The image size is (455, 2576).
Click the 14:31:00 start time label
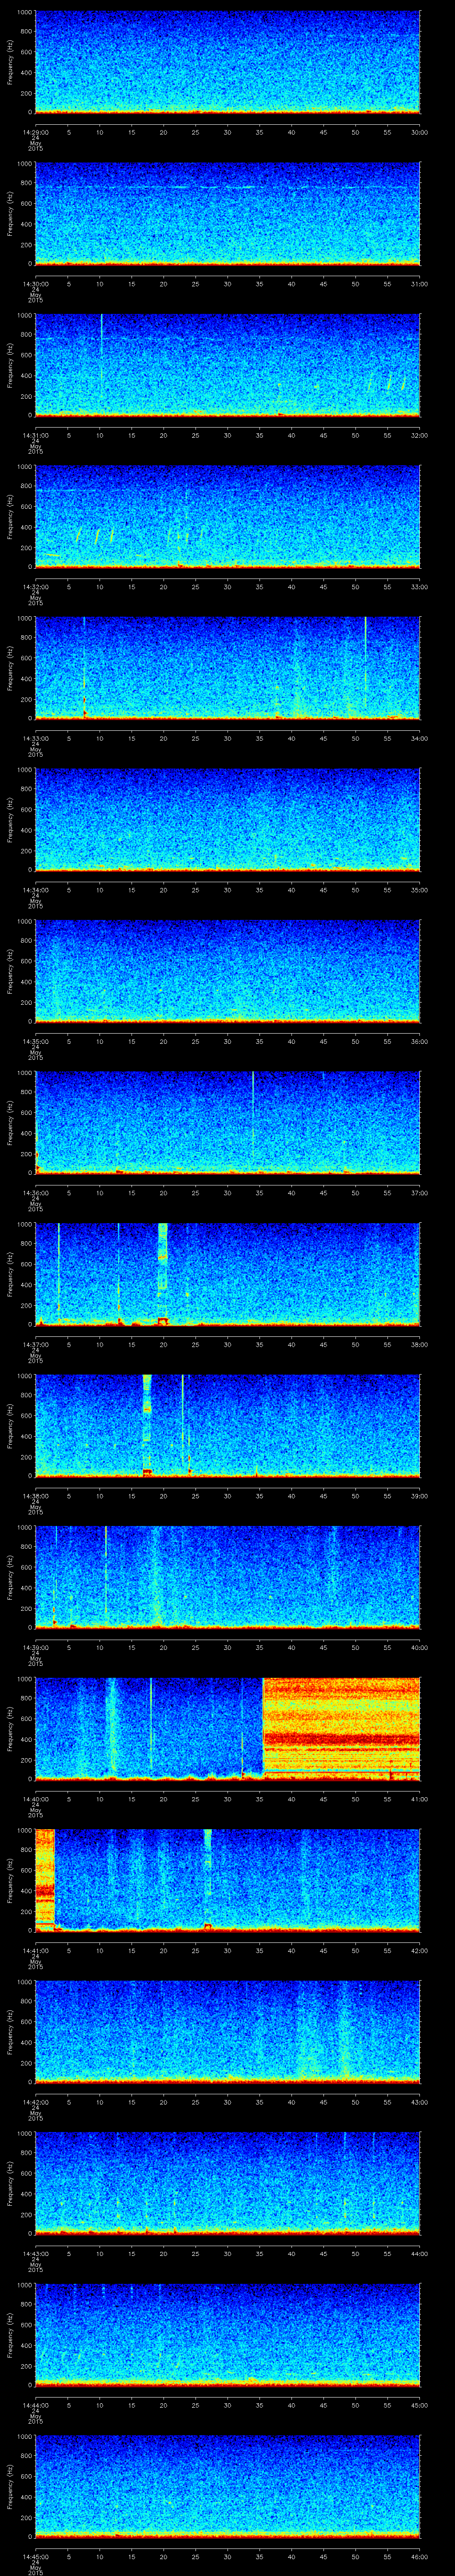[35, 435]
